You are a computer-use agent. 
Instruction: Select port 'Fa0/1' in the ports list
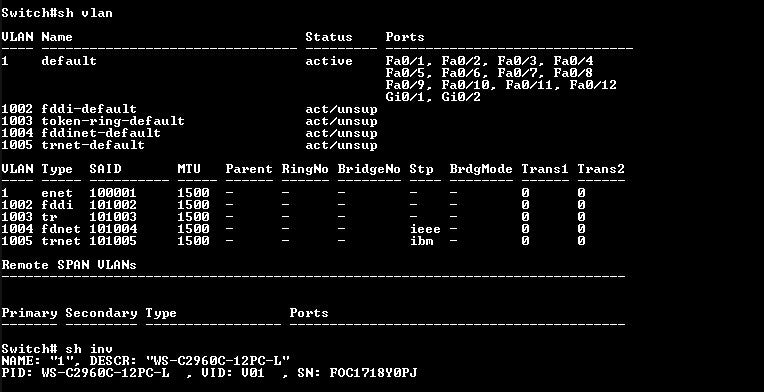coord(409,61)
